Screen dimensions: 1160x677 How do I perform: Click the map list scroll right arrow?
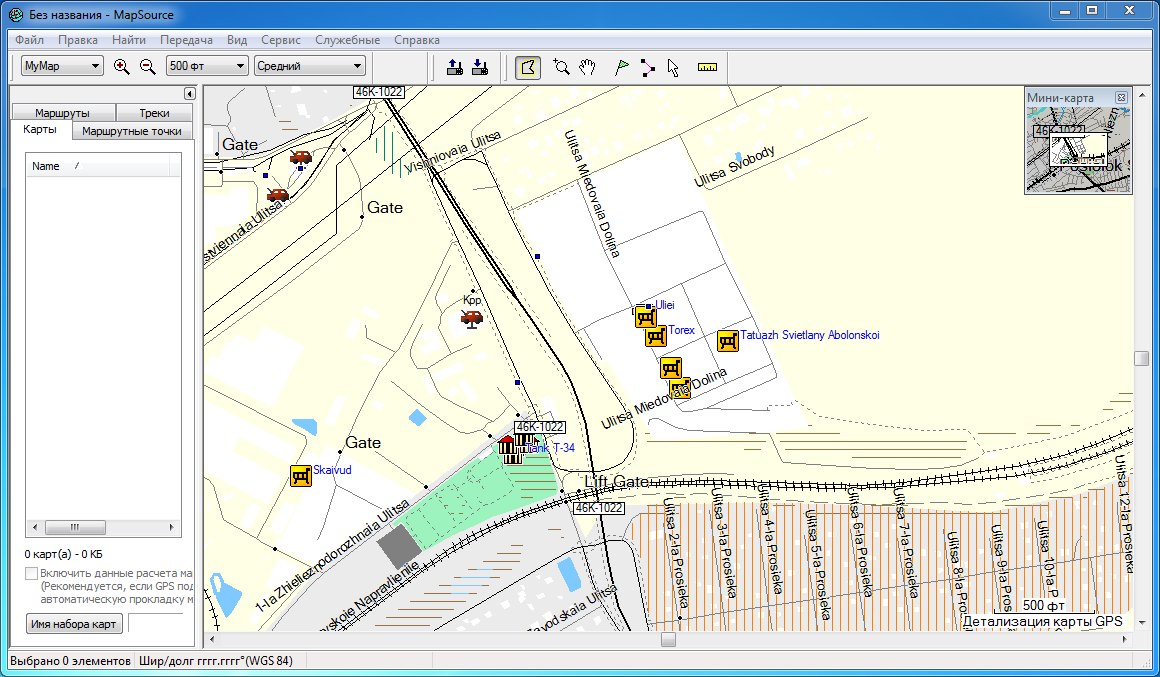(171, 528)
